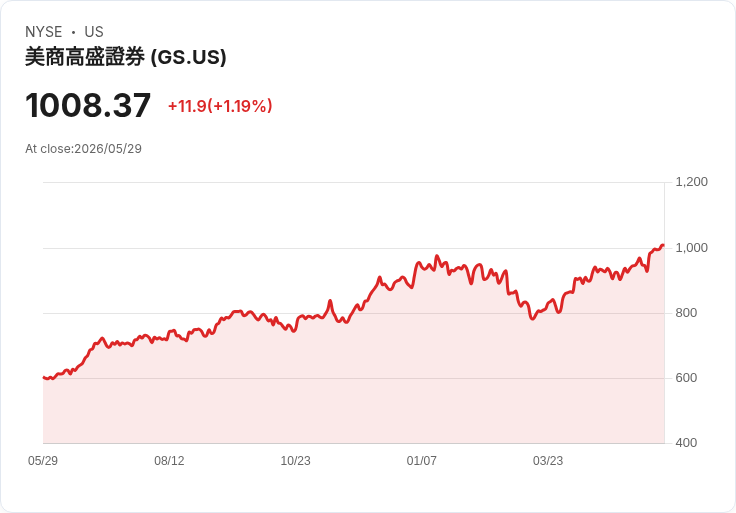The width and height of the screenshot is (736, 513).
Task: Click the price line dip before 03/23
Action: (532, 319)
